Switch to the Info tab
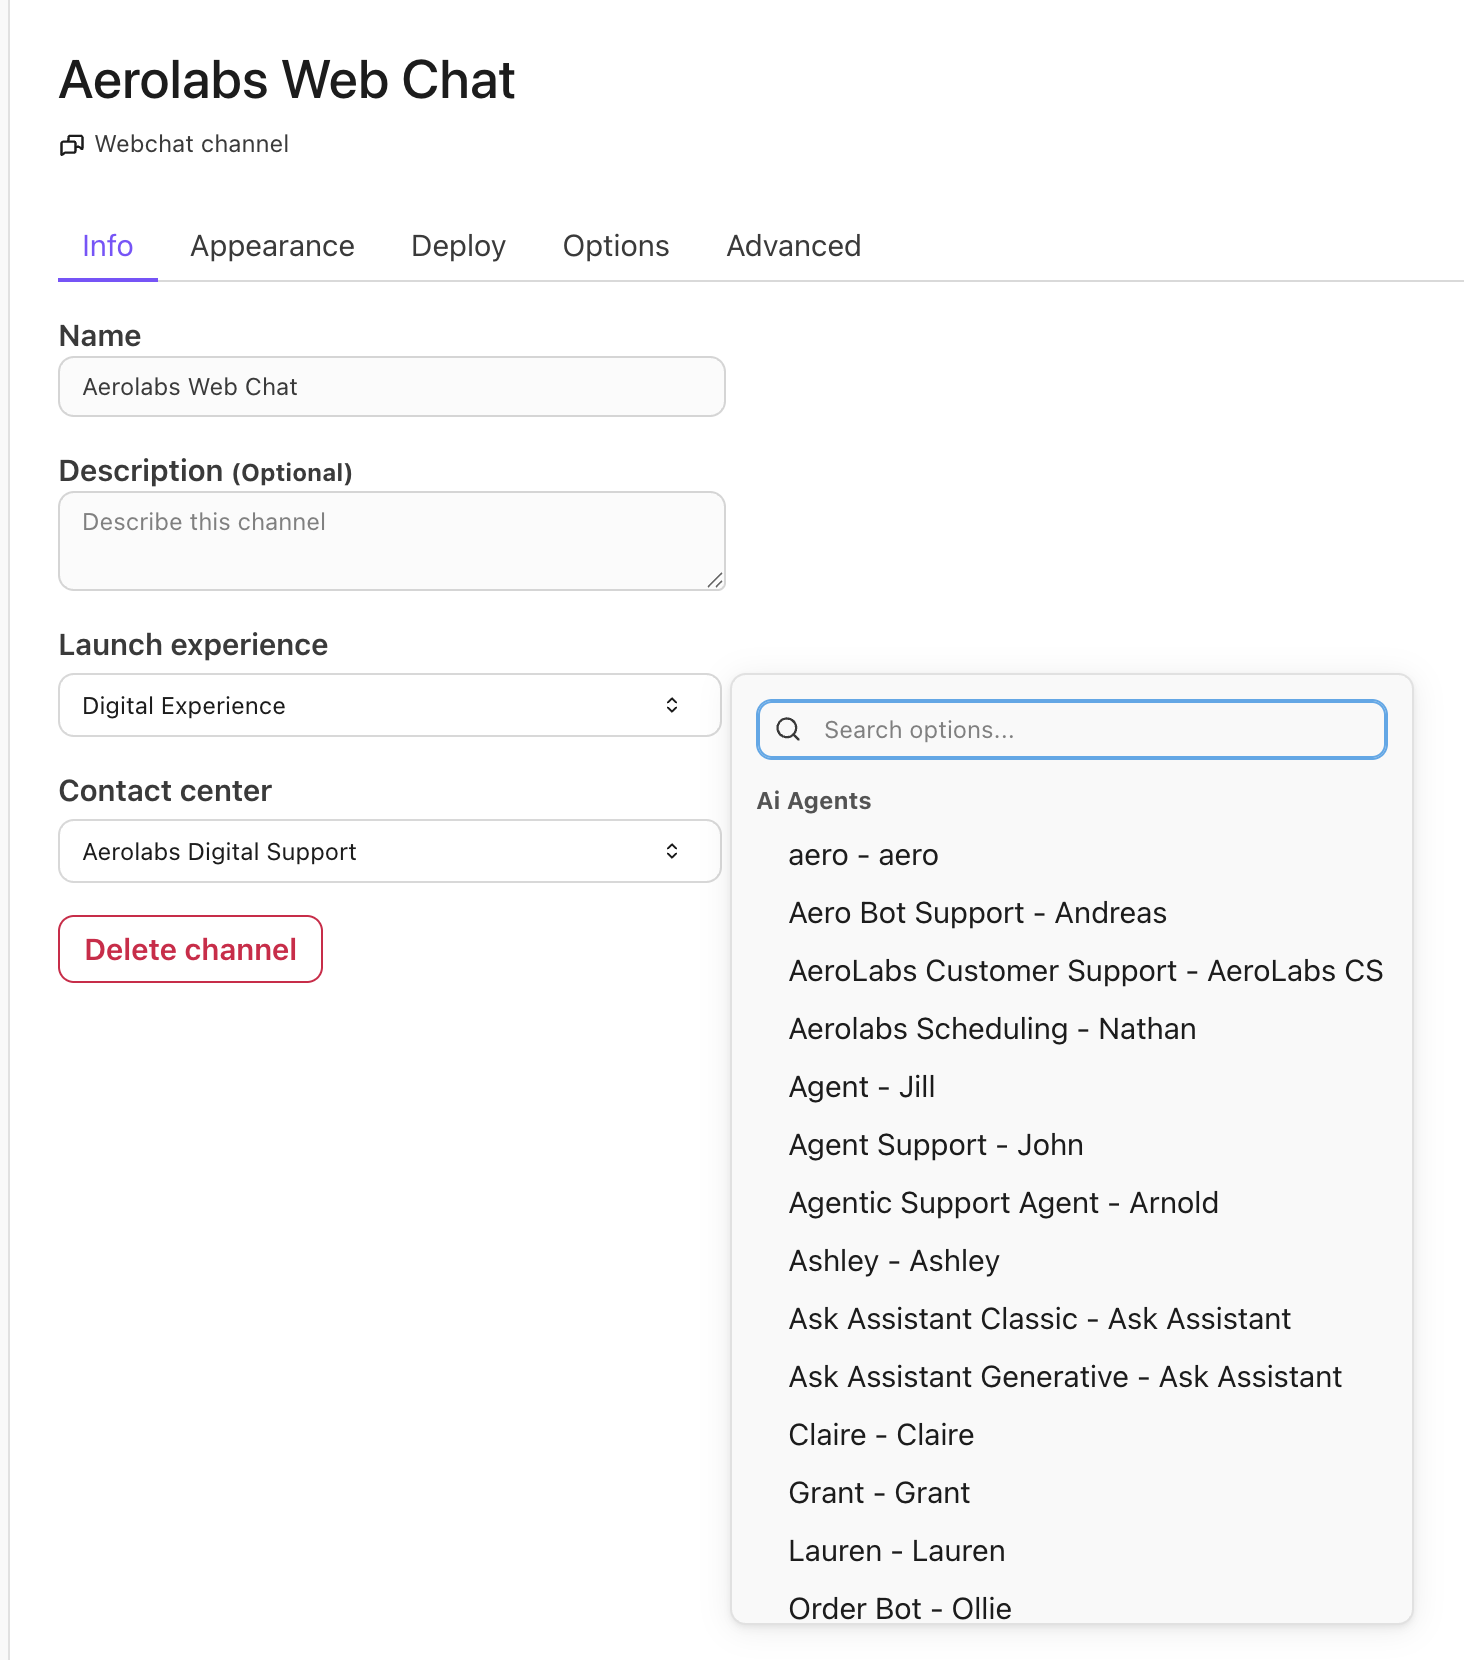Viewport: 1464px width, 1660px height. 108,246
